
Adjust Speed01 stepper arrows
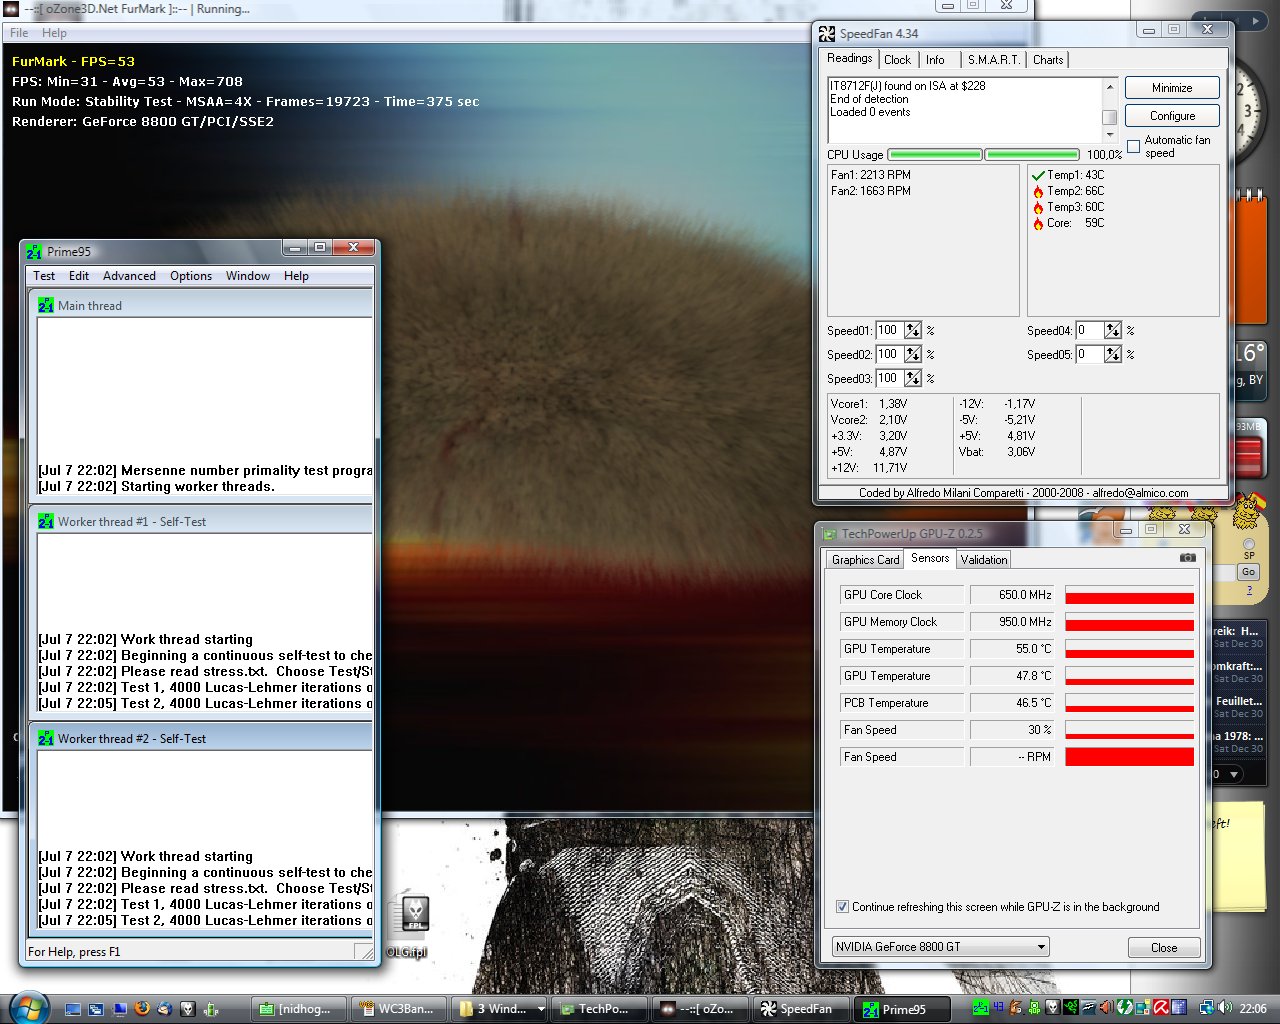(x=913, y=330)
